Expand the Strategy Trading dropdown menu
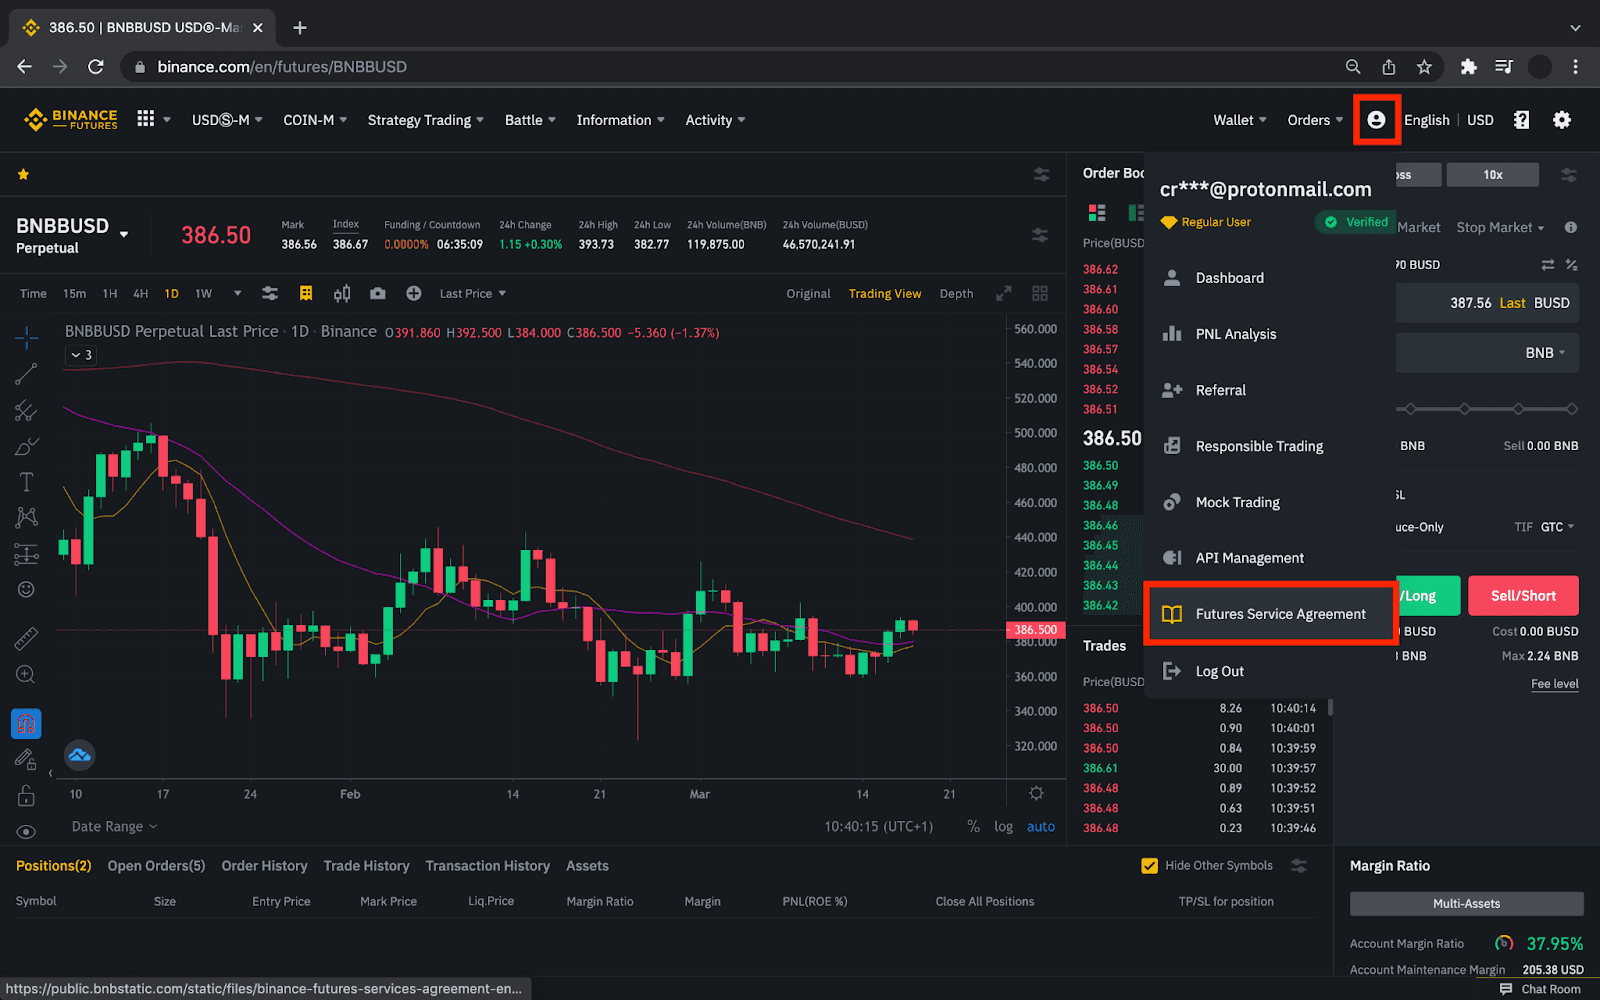This screenshot has height=1000, width=1600. tap(425, 120)
